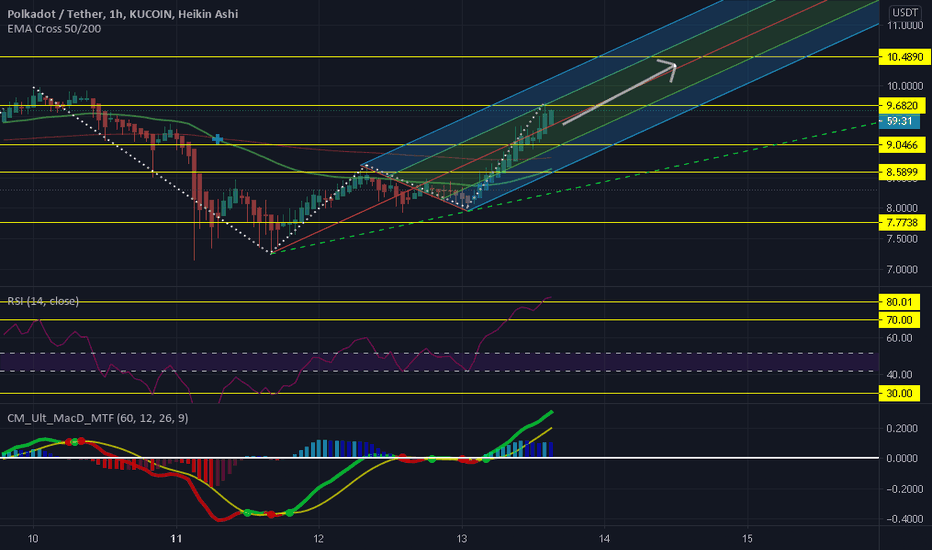Click the RSI 40.00 axis value

click(899, 375)
